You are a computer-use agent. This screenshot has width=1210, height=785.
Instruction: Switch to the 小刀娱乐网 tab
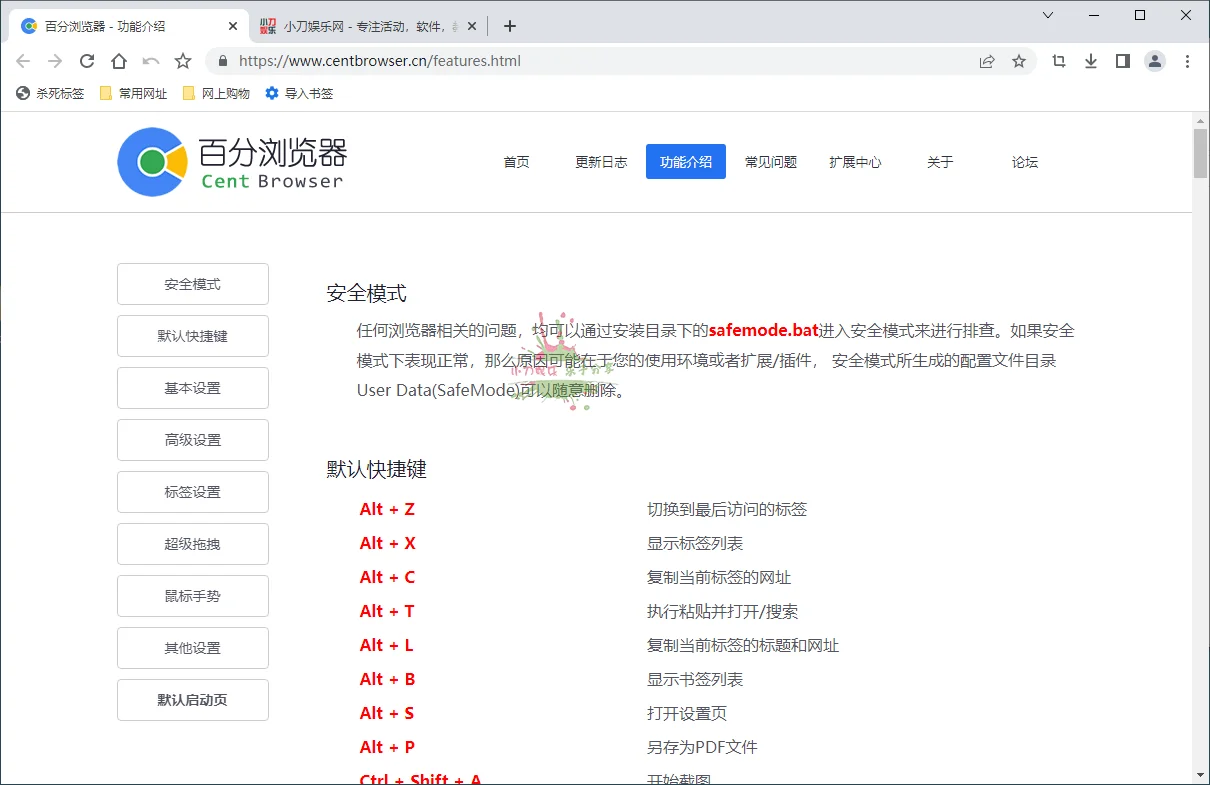pos(350,26)
